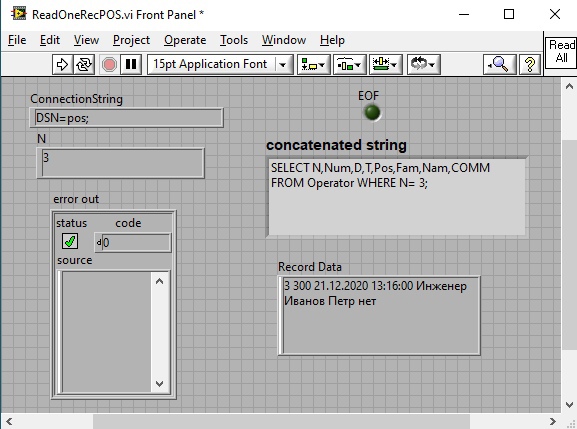Open the Tools menu

point(234,40)
